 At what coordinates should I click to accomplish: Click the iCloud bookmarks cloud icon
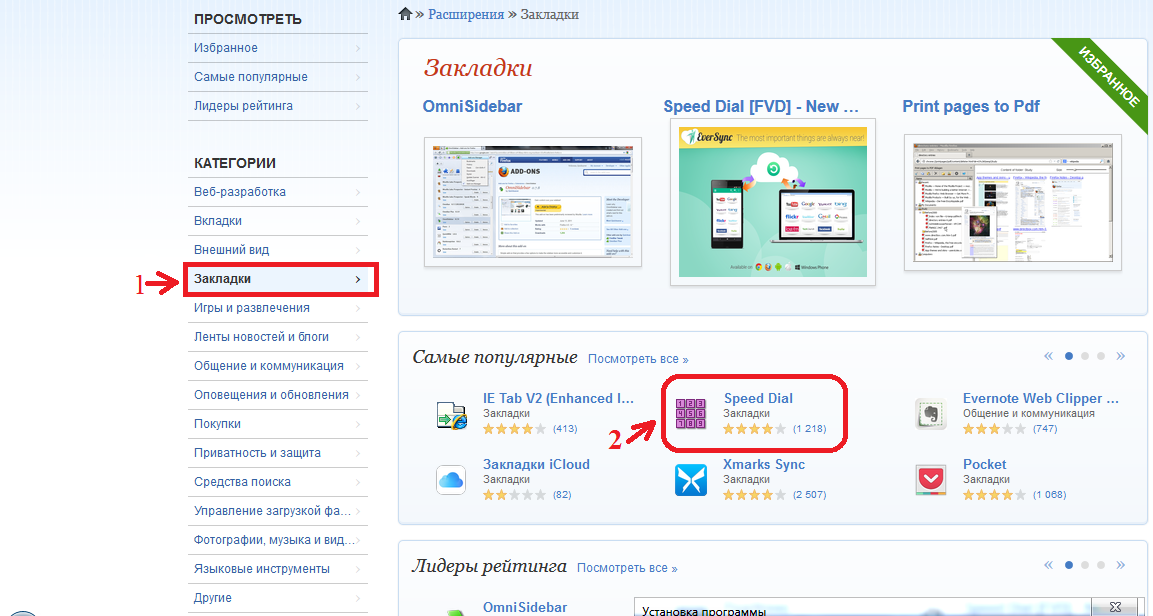(451, 480)
